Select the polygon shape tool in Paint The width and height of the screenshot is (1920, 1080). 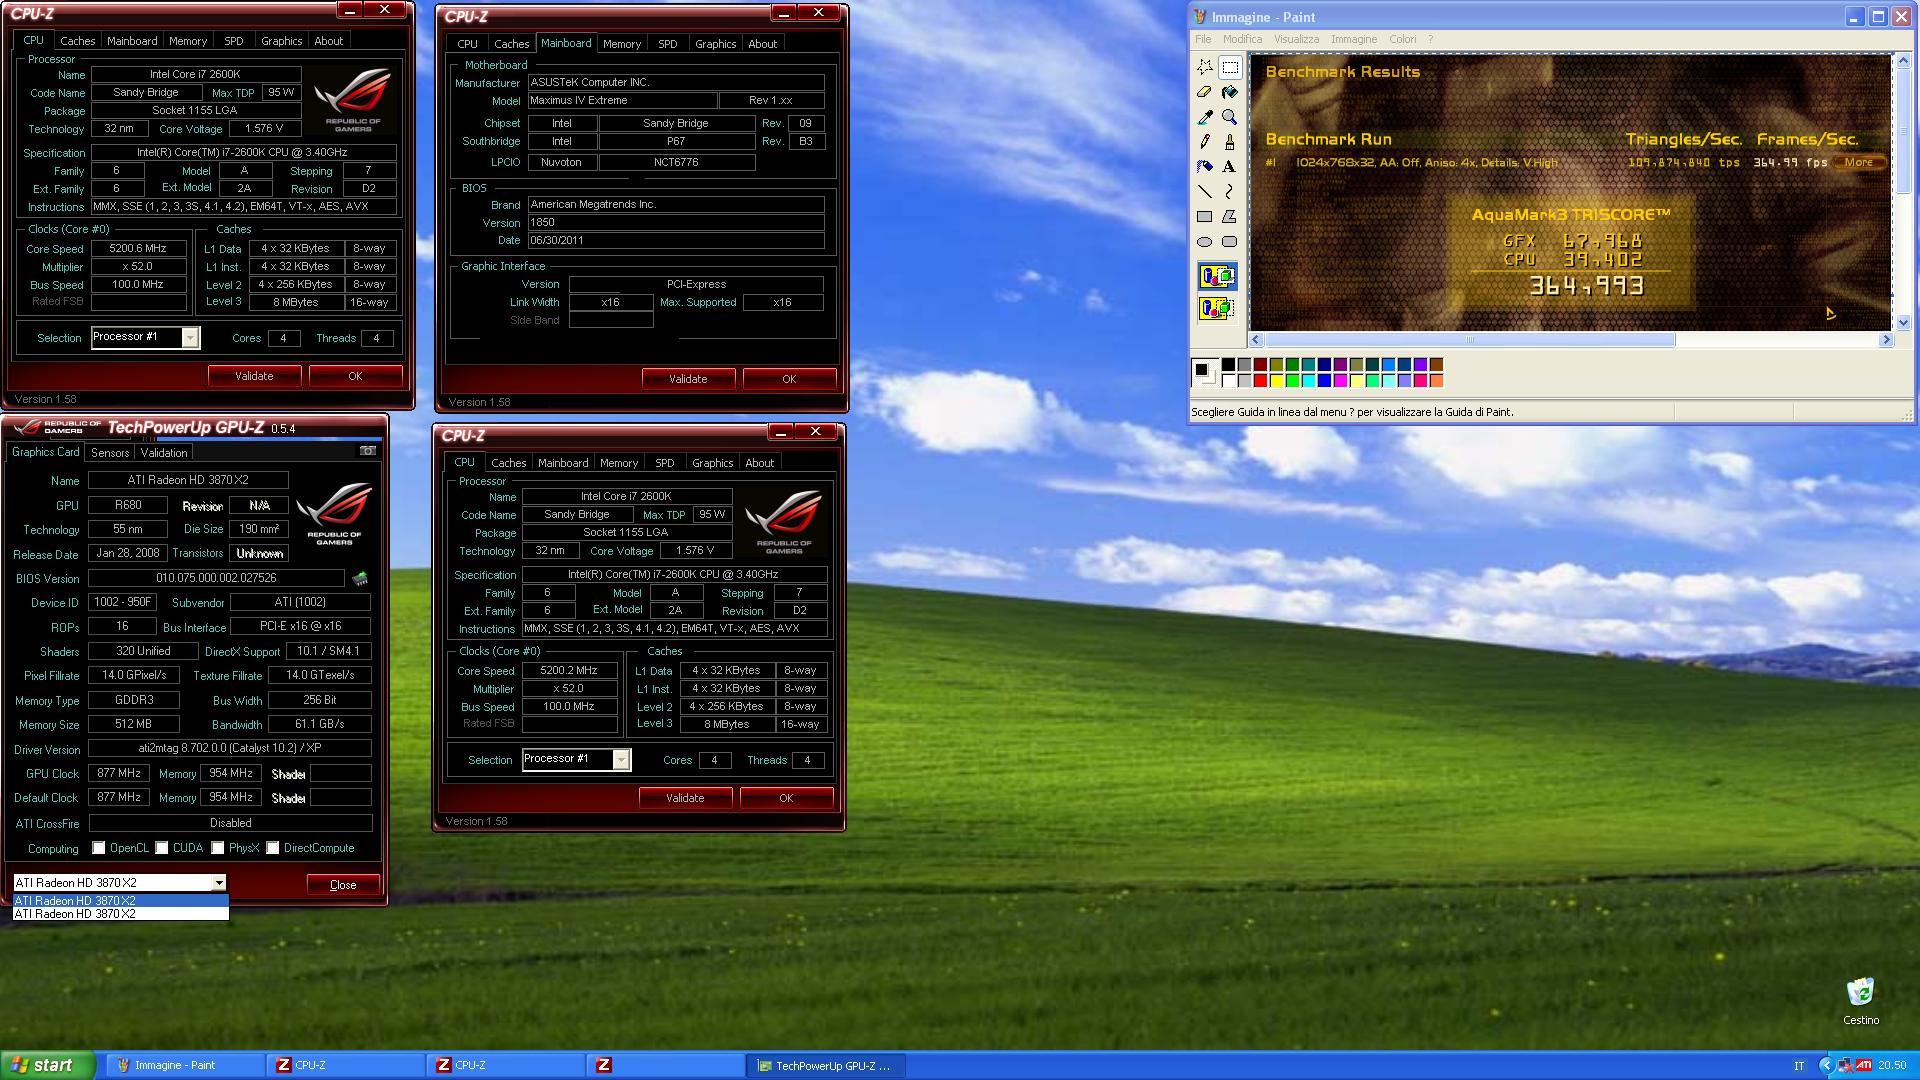[1230, 217]
